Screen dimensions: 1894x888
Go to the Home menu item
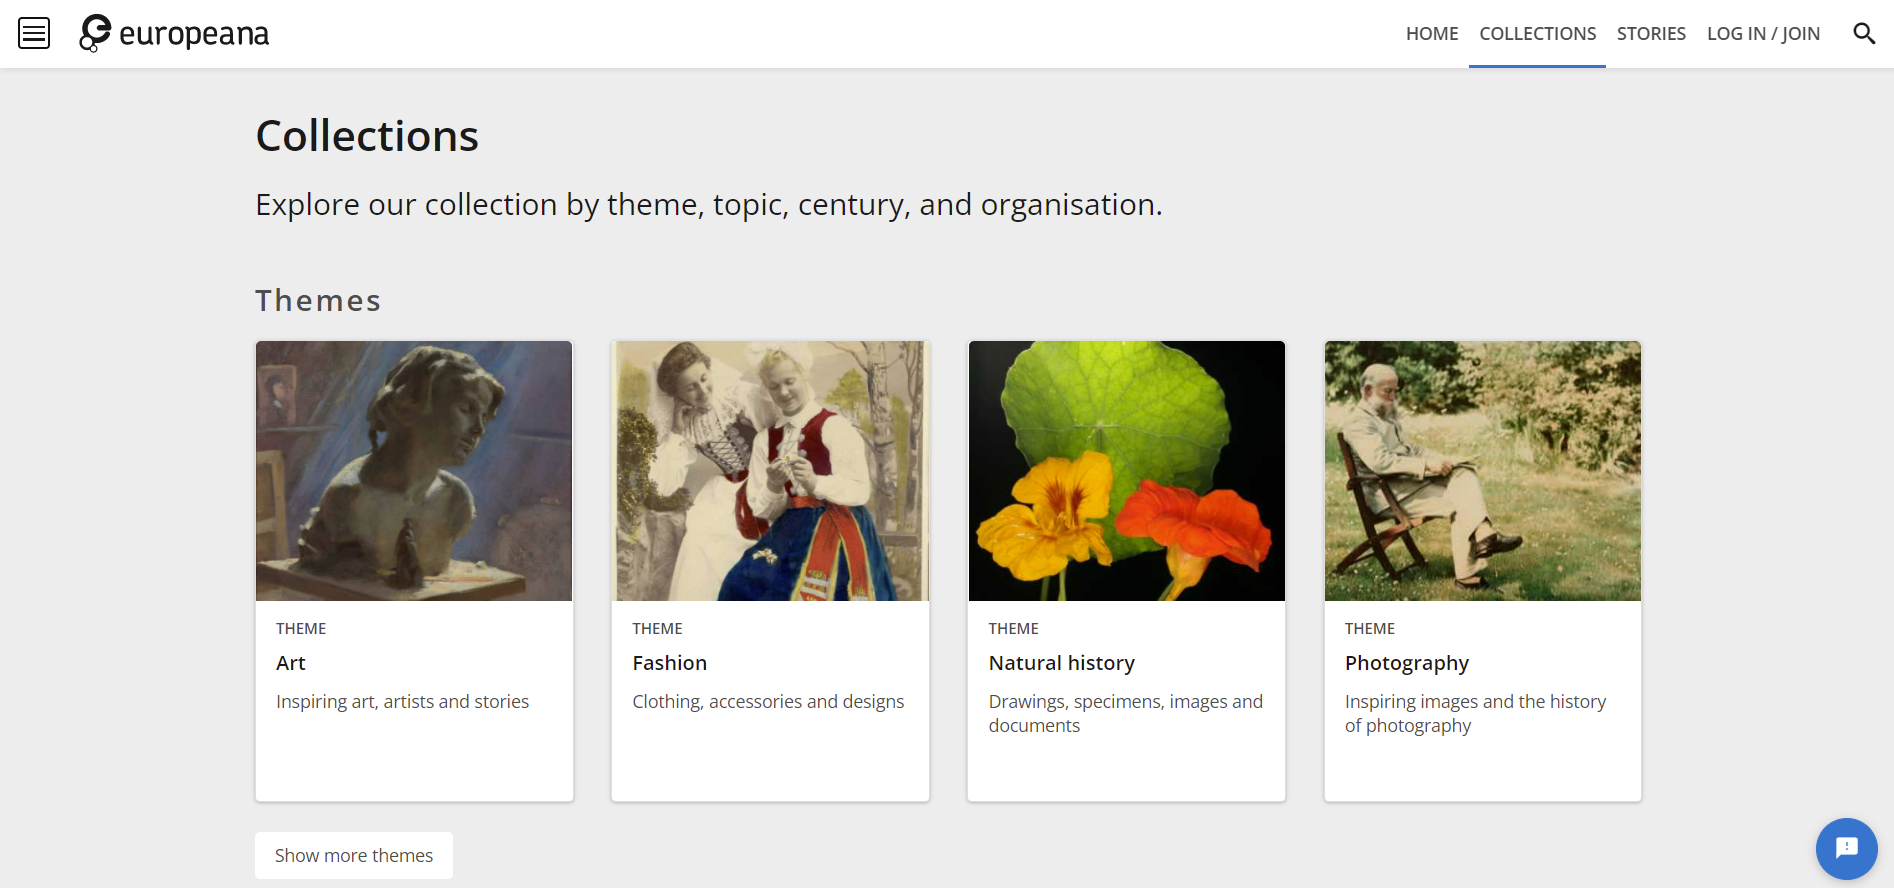coord(1431,33)
